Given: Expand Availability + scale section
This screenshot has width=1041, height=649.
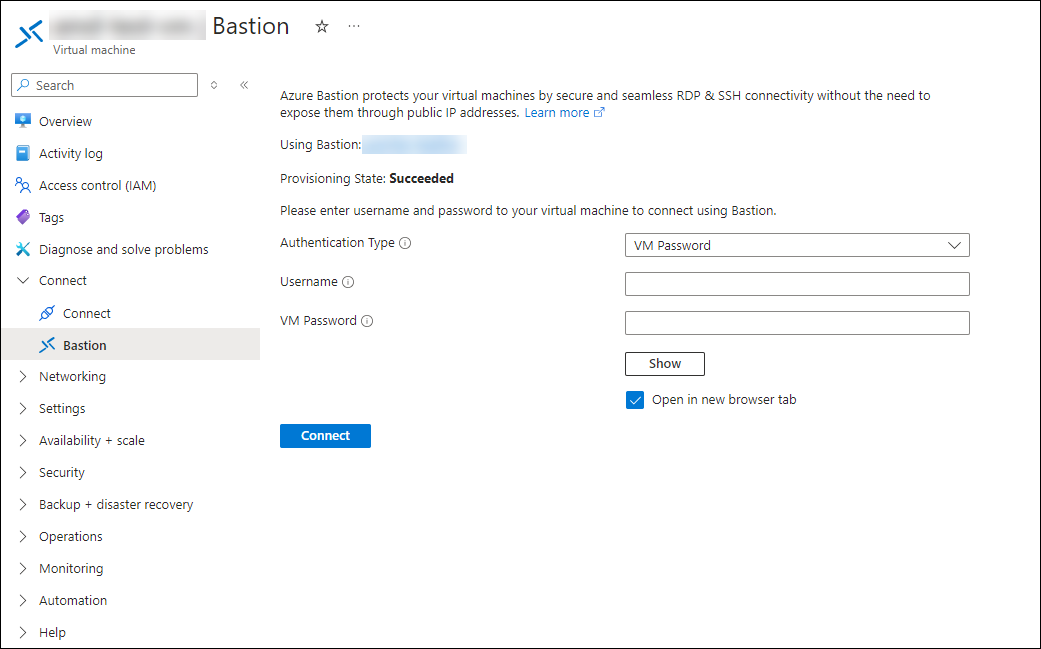Looking at the screenshot, I should click(x=23, y=440).
